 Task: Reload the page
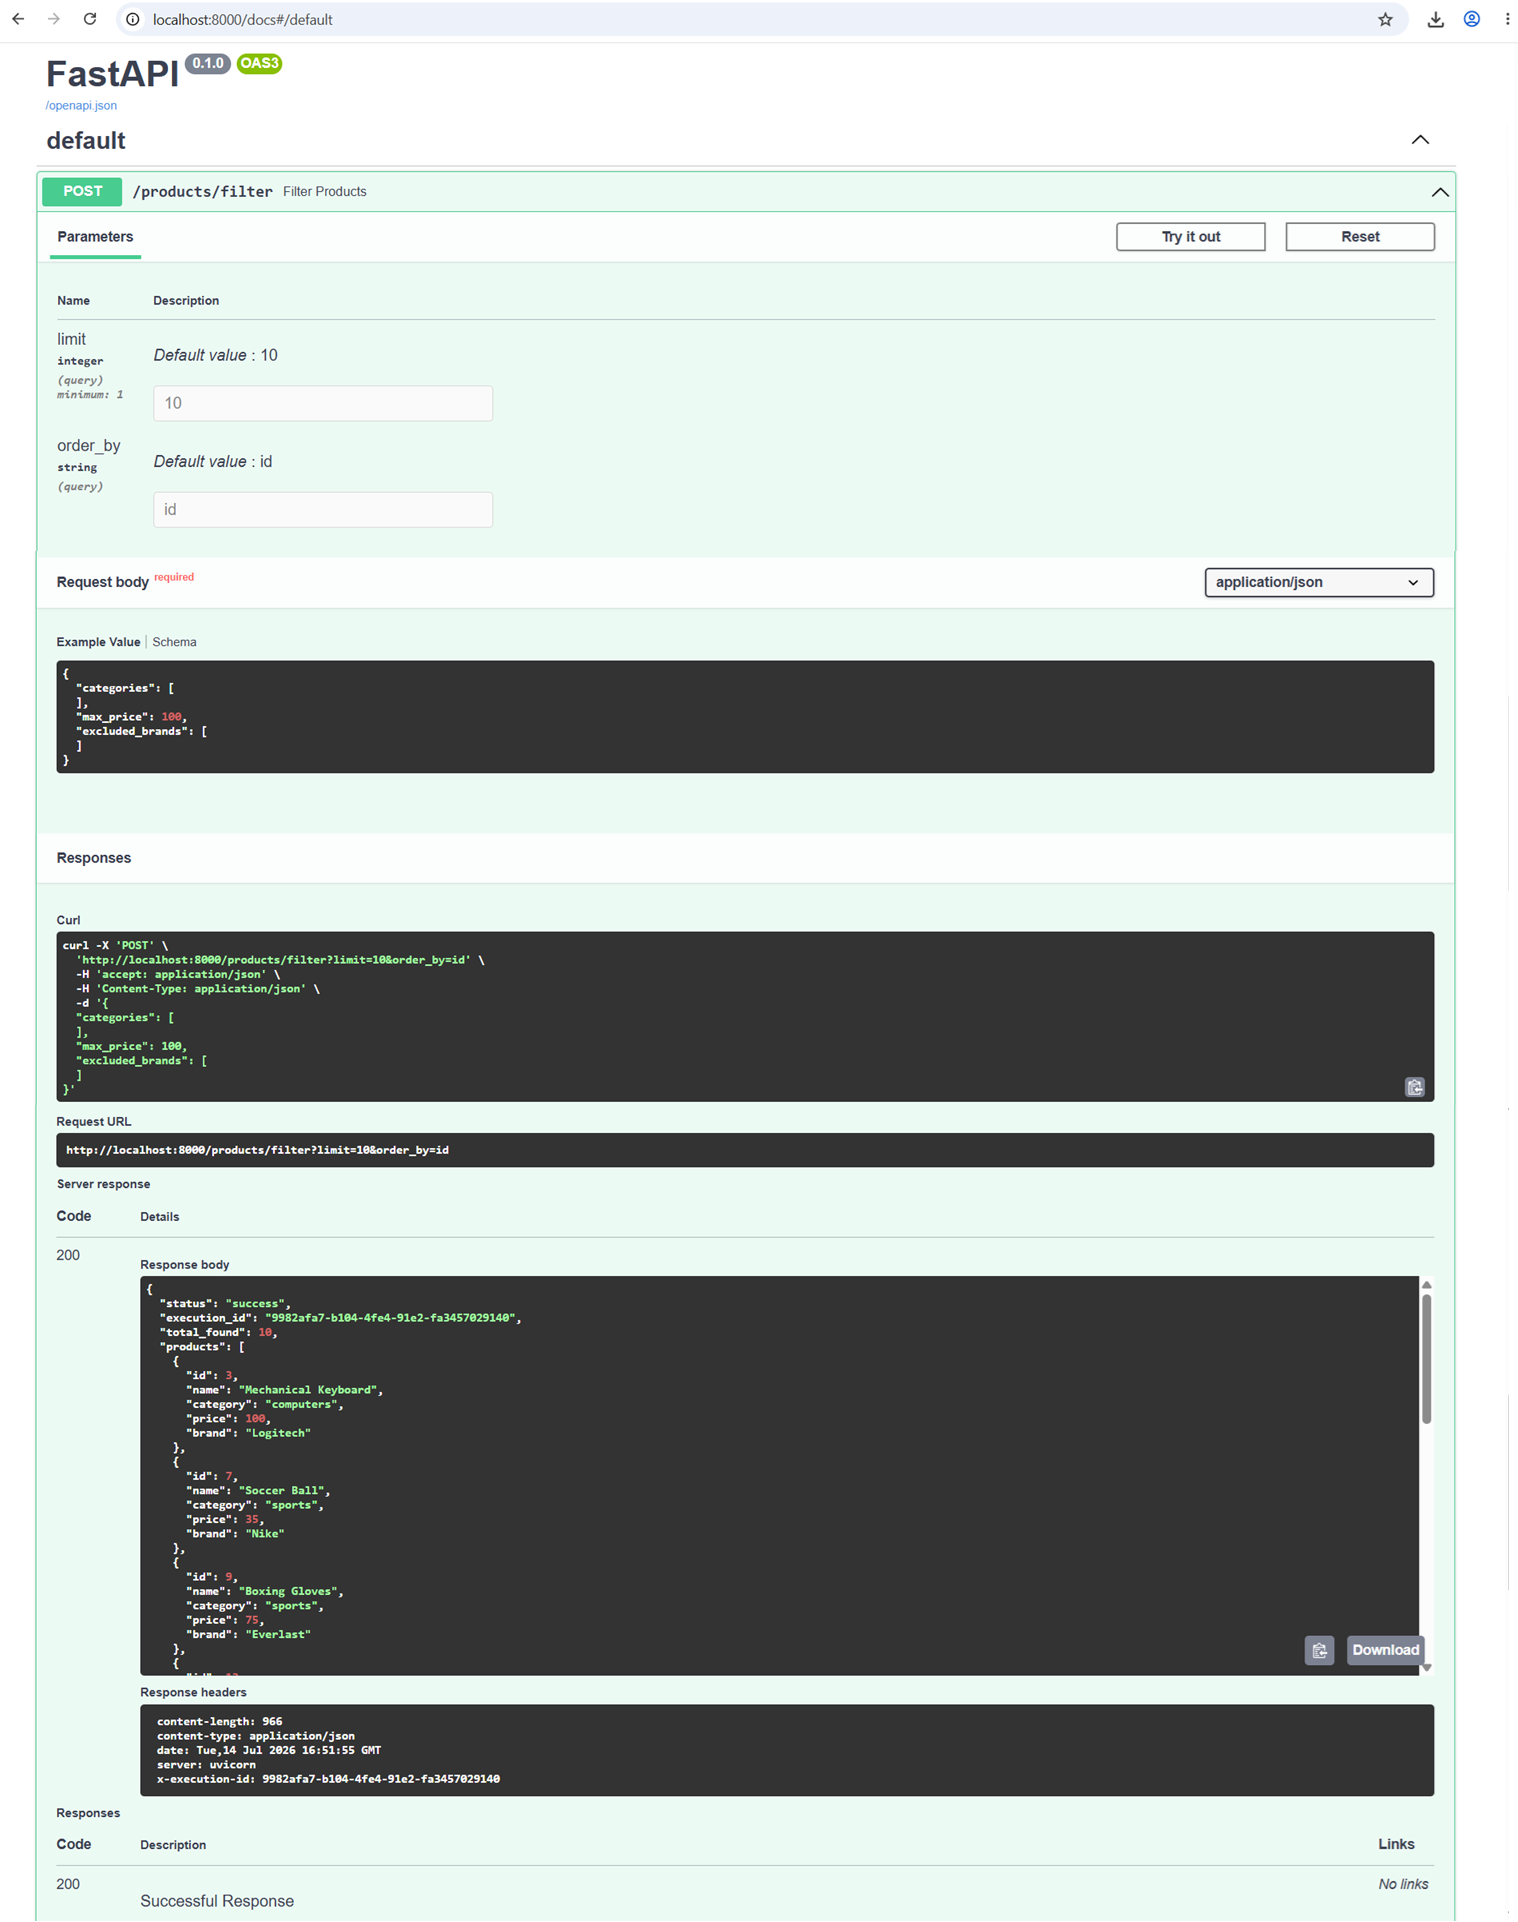point(90,19)
